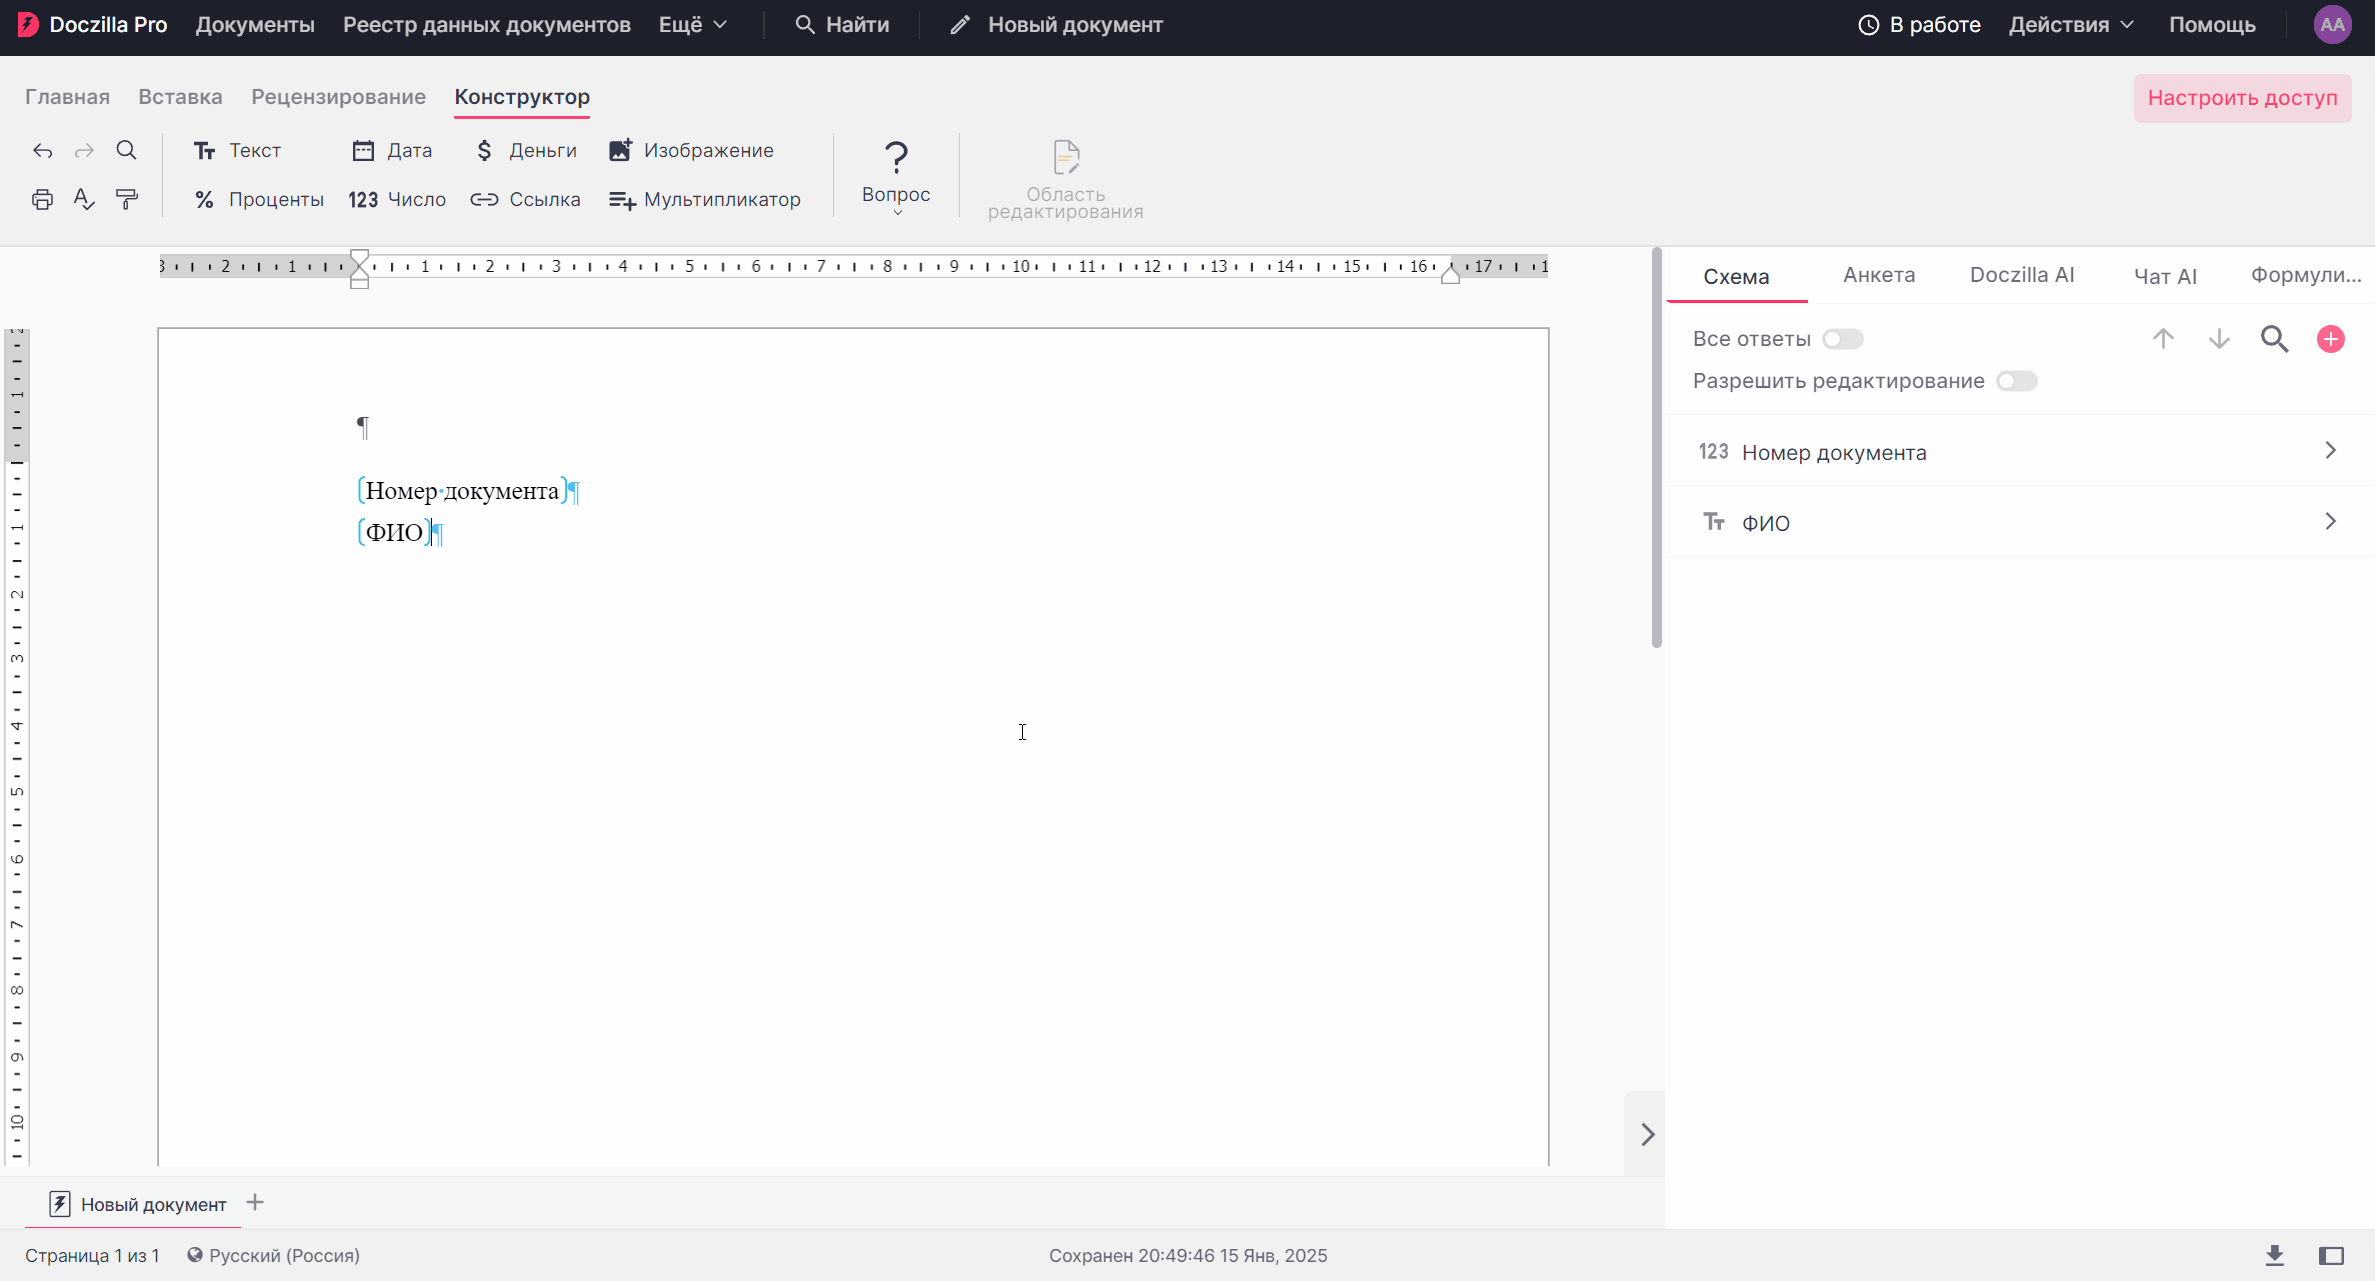
Task: Create a new document via 'Новый документ'
Action: coord(1056,25)
